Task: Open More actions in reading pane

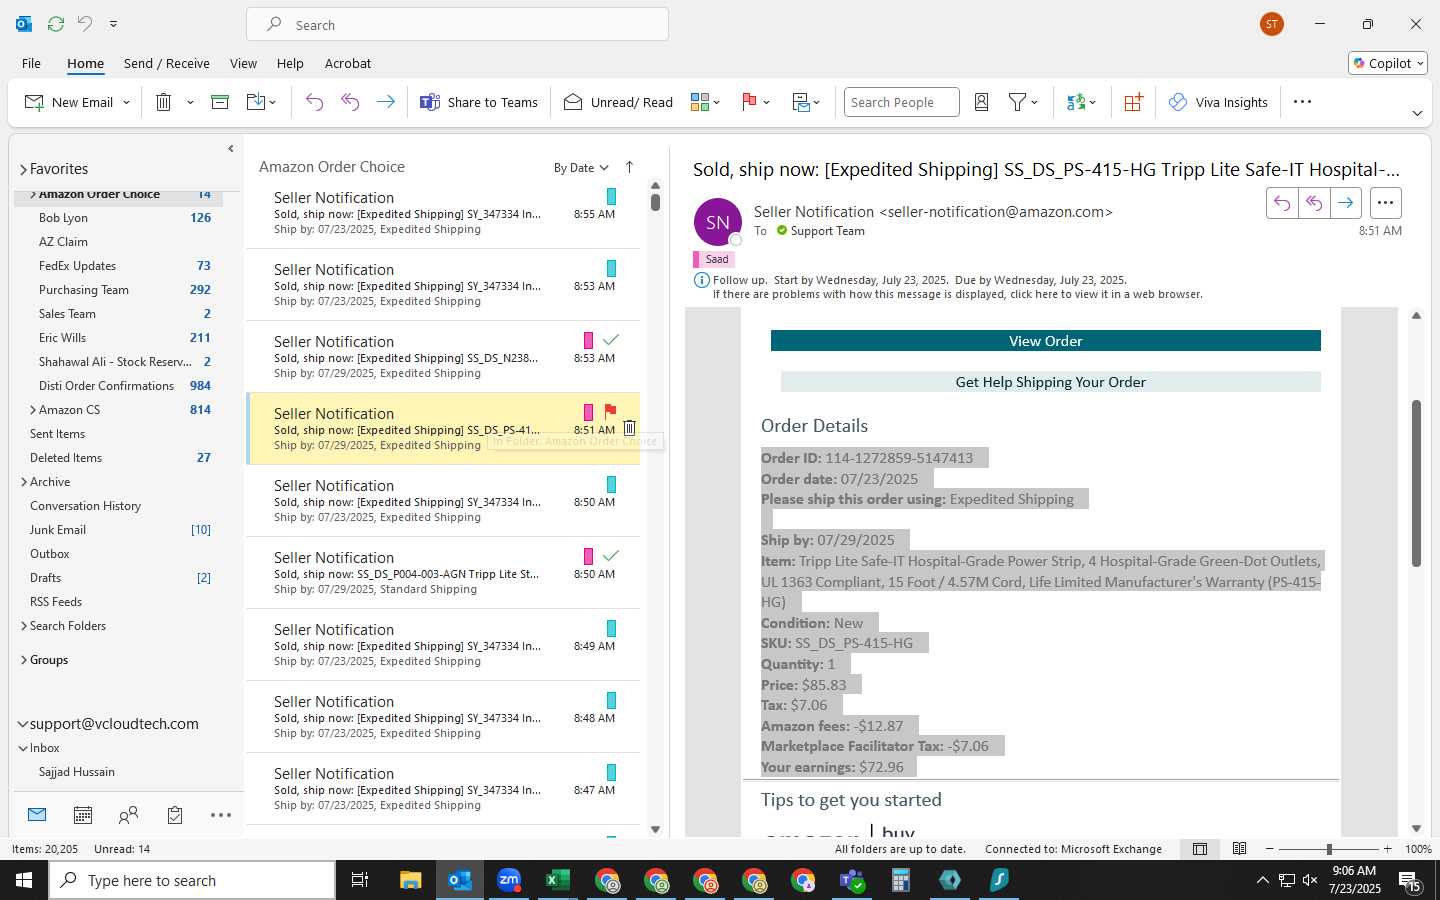Action: 1385,203
